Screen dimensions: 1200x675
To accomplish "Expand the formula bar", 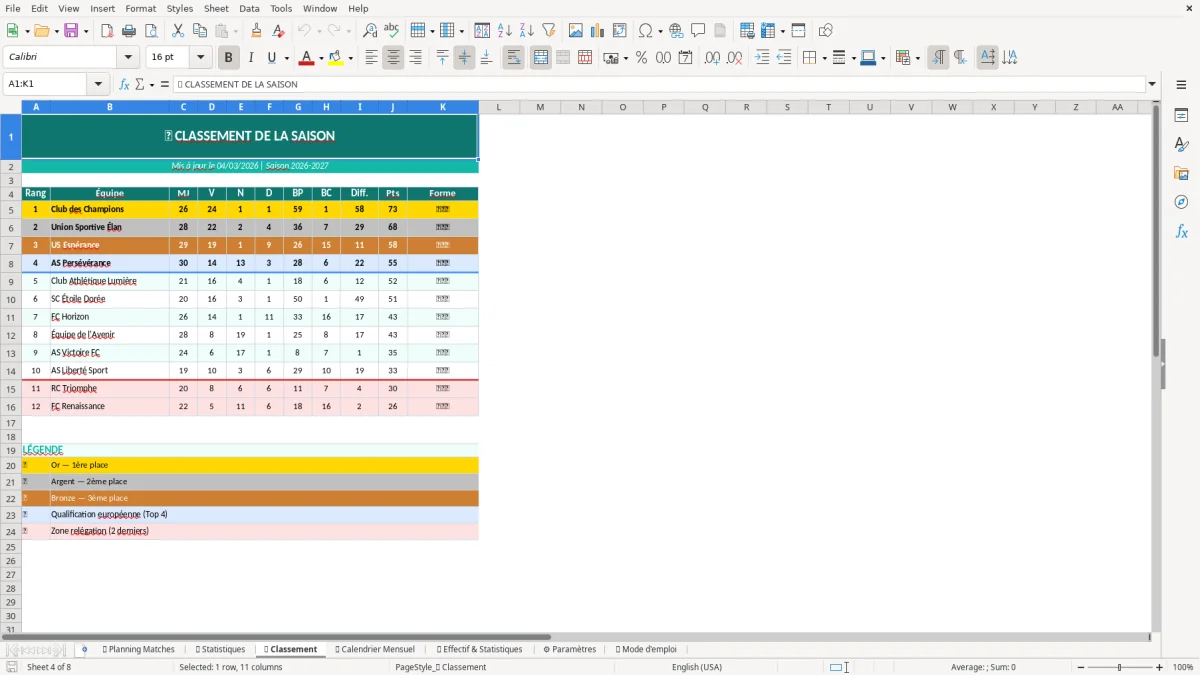I will [x=1152, y=85].
